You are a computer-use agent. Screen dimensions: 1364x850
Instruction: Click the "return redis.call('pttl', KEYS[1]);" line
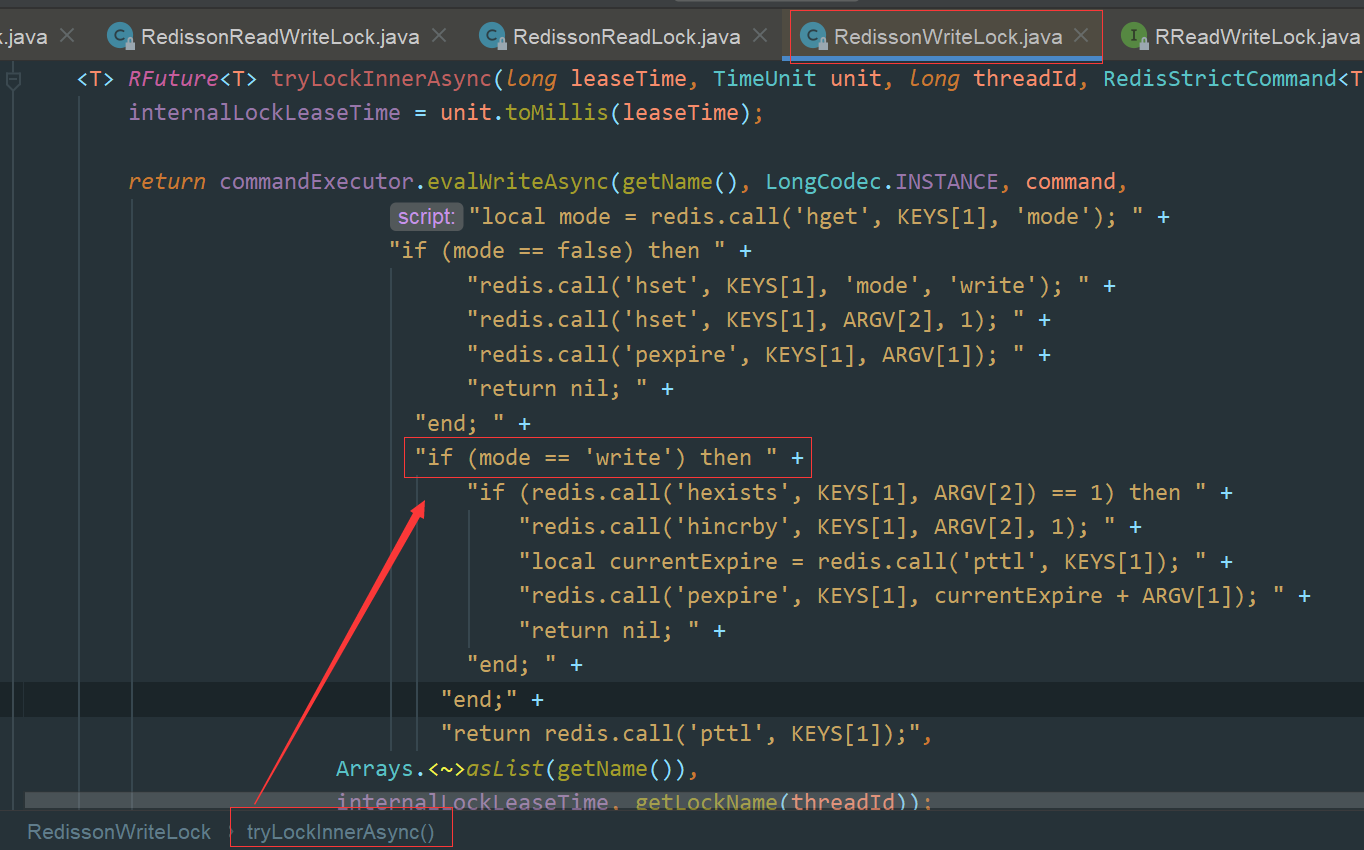(x=687, y=734)
